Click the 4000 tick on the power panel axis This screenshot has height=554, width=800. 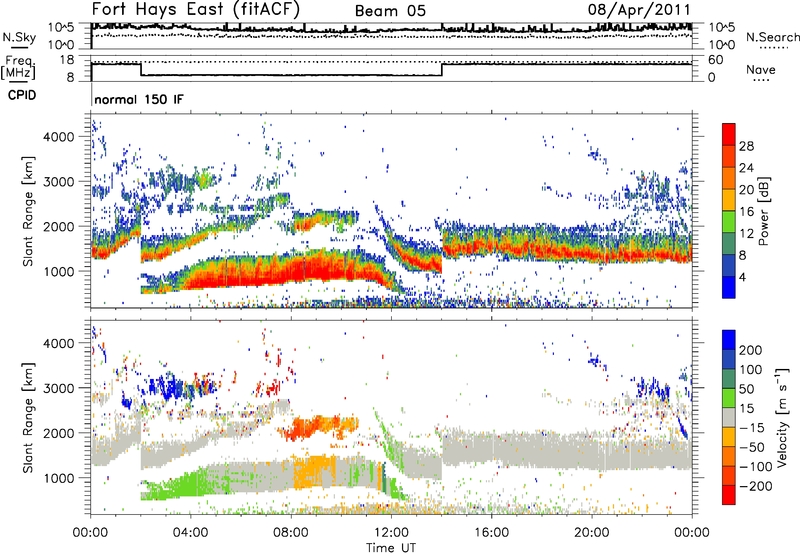point(58,137)
